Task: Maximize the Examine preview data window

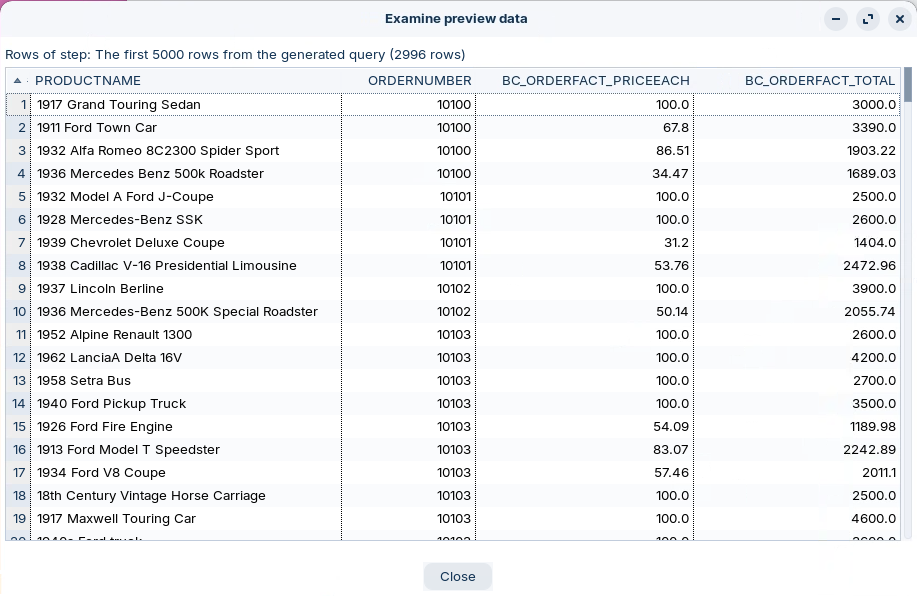Action: pyautogui.click(x=868, y=19)
